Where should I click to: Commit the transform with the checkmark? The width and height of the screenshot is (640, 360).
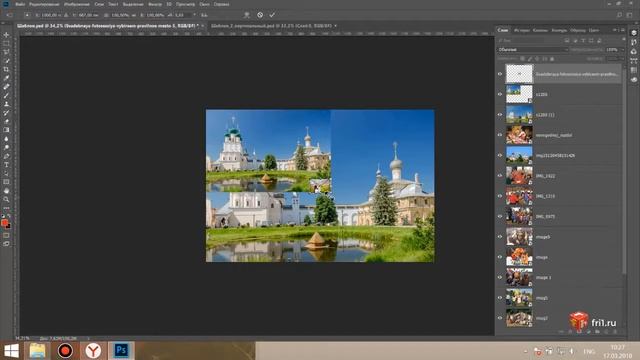[x=272, y=15]
